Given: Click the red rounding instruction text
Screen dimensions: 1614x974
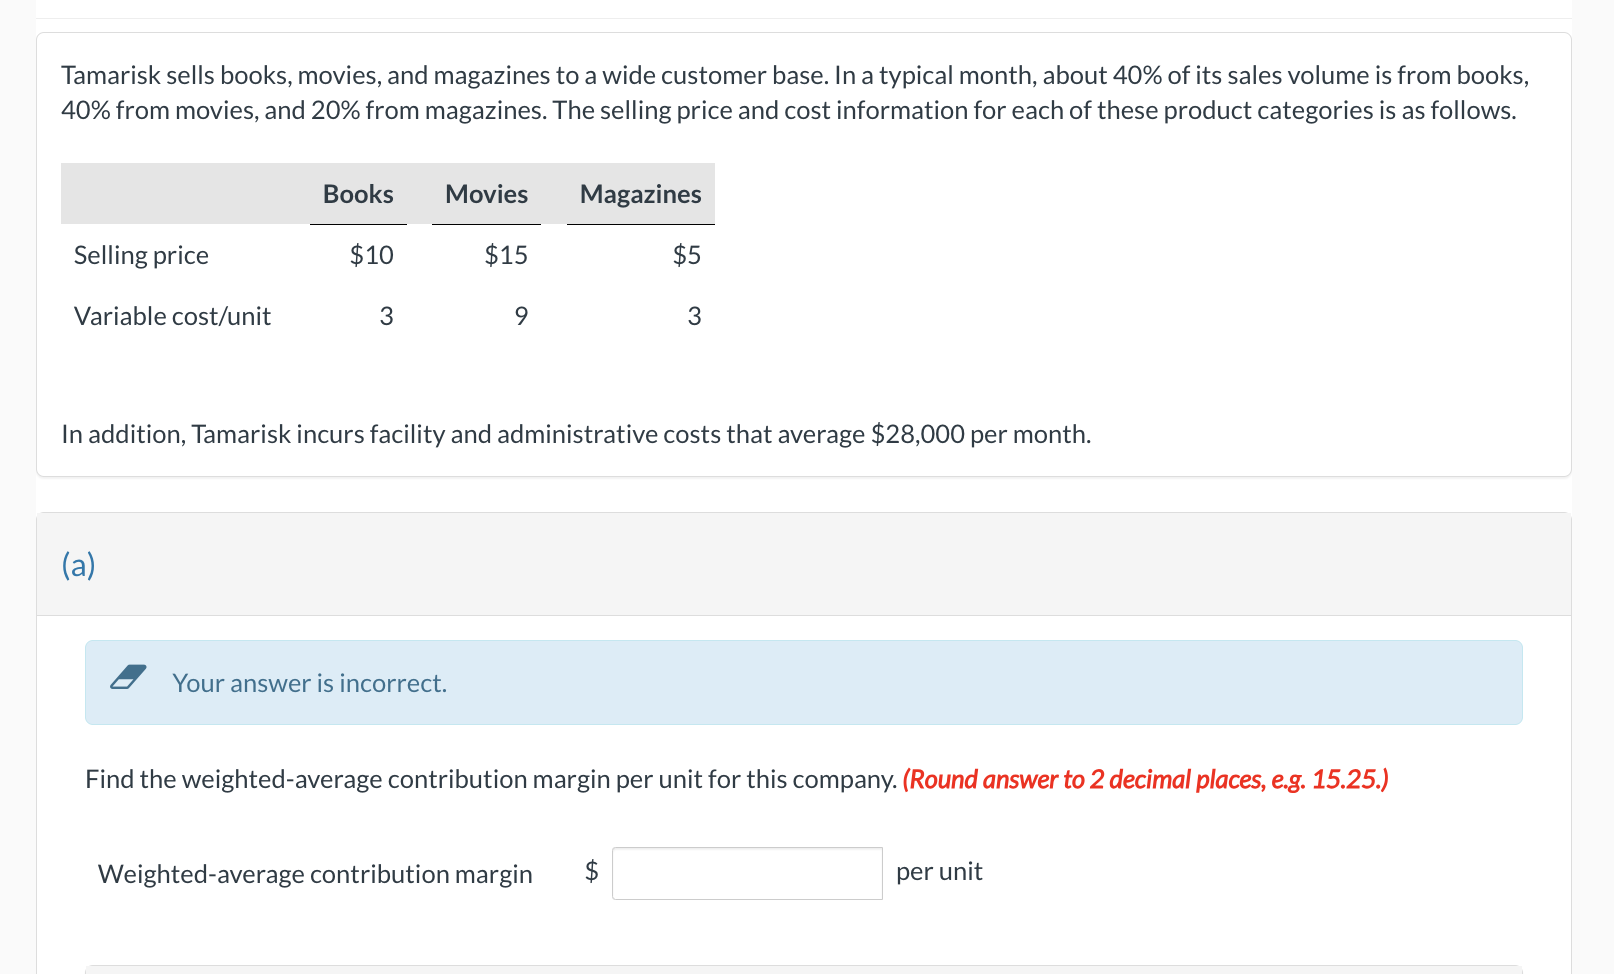Looking at the screenshot, I should point(1145,779).
